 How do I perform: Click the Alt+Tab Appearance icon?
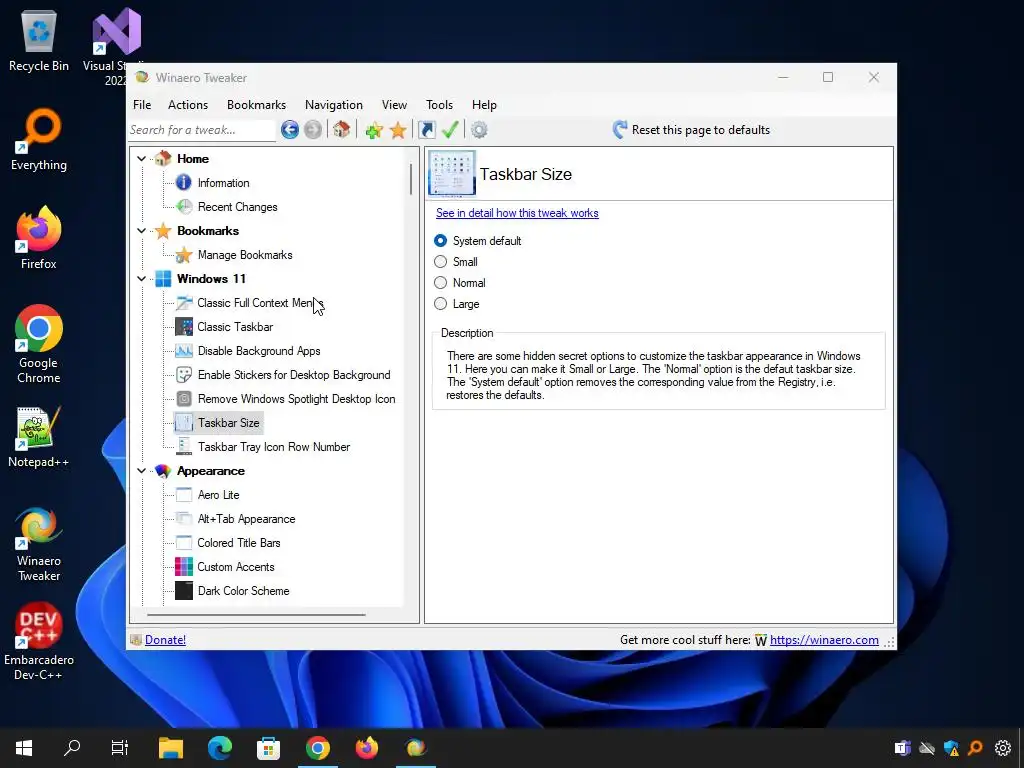184,519
